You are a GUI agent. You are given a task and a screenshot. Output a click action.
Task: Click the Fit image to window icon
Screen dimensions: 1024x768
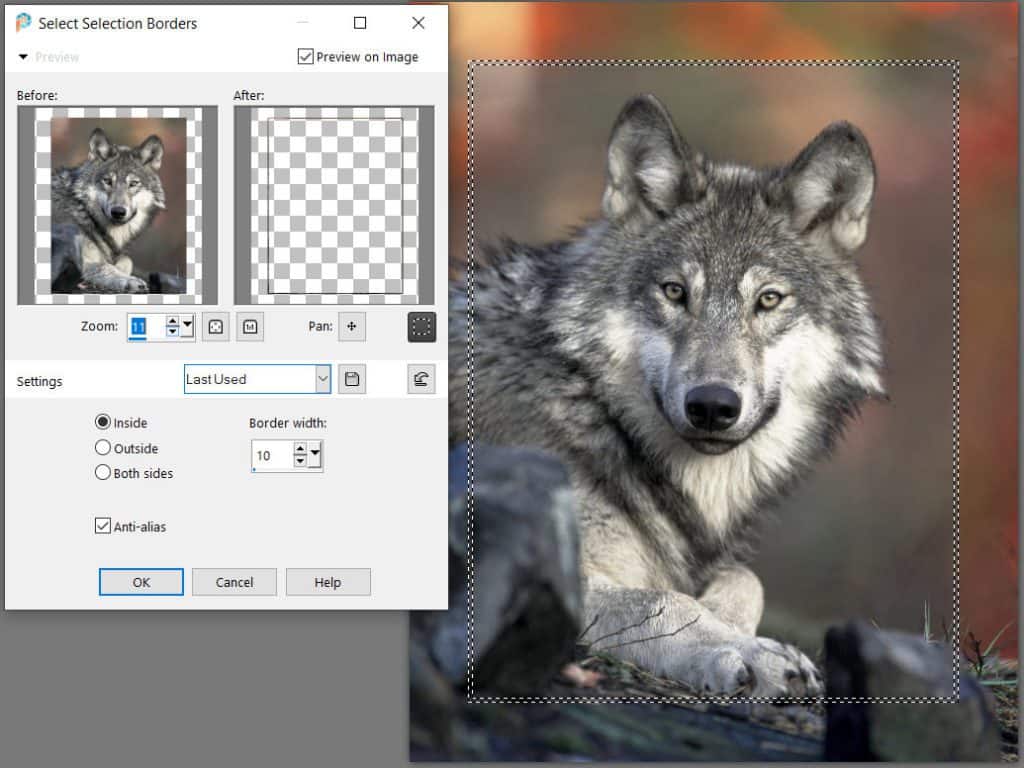(x=213, y=326)
